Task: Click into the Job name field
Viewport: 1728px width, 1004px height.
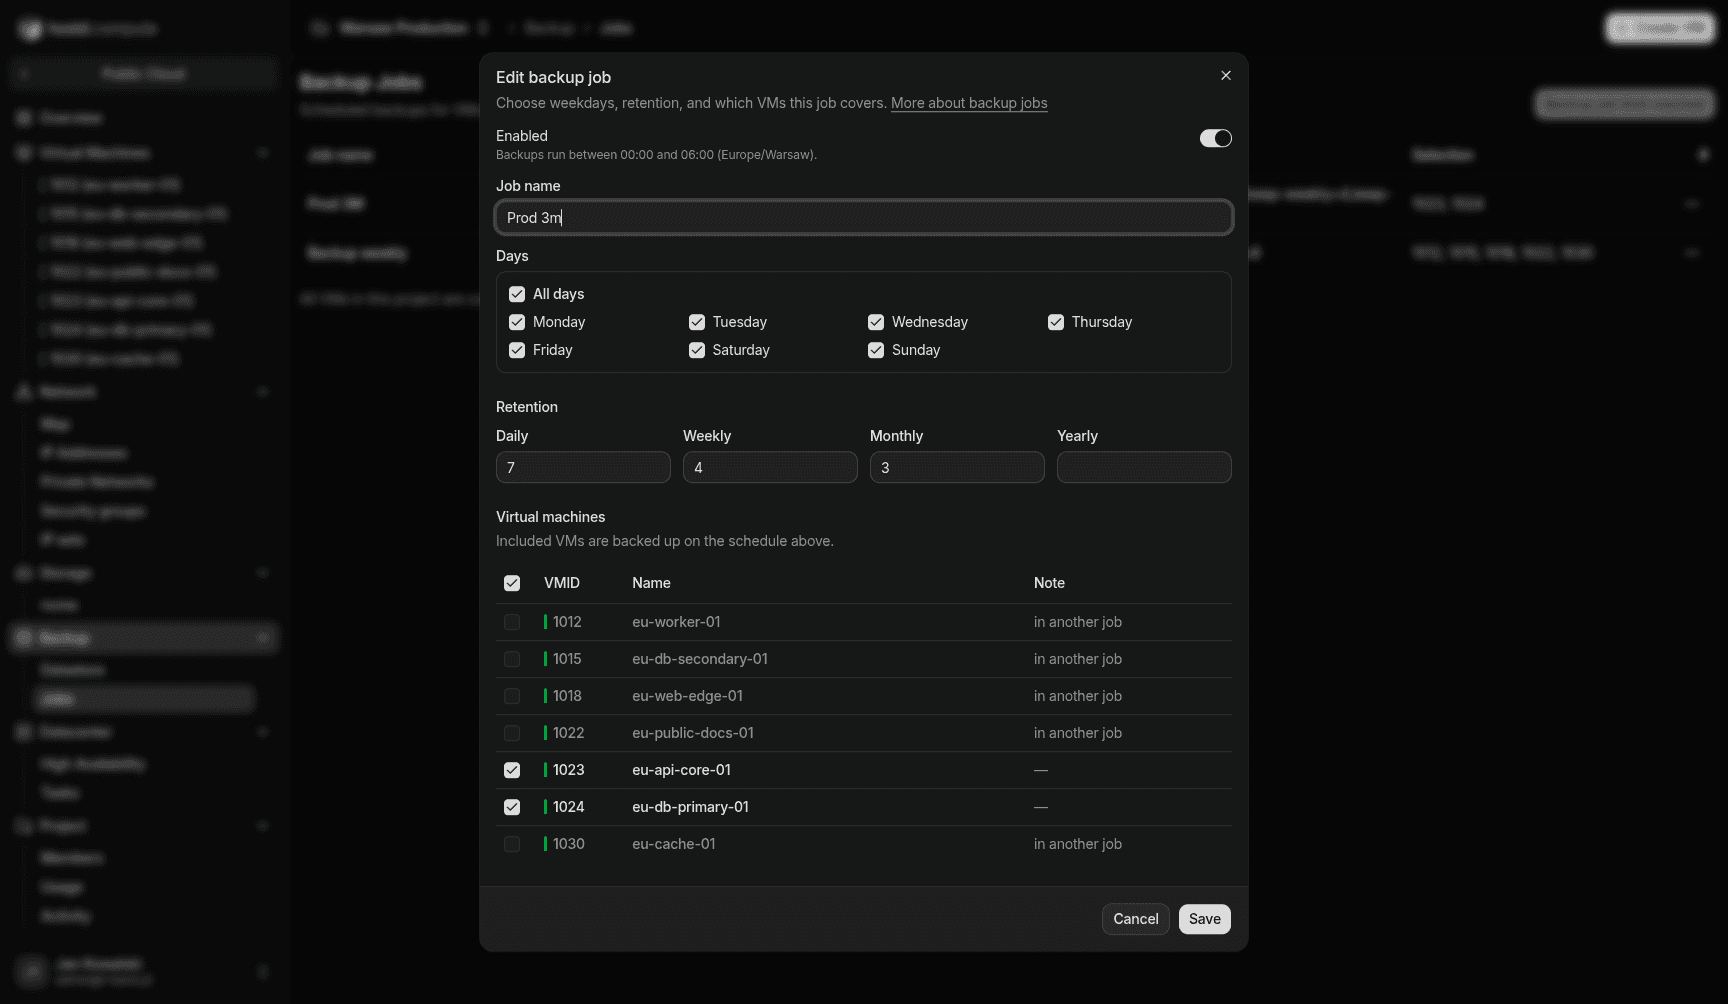Action: [x=864, y=218]
